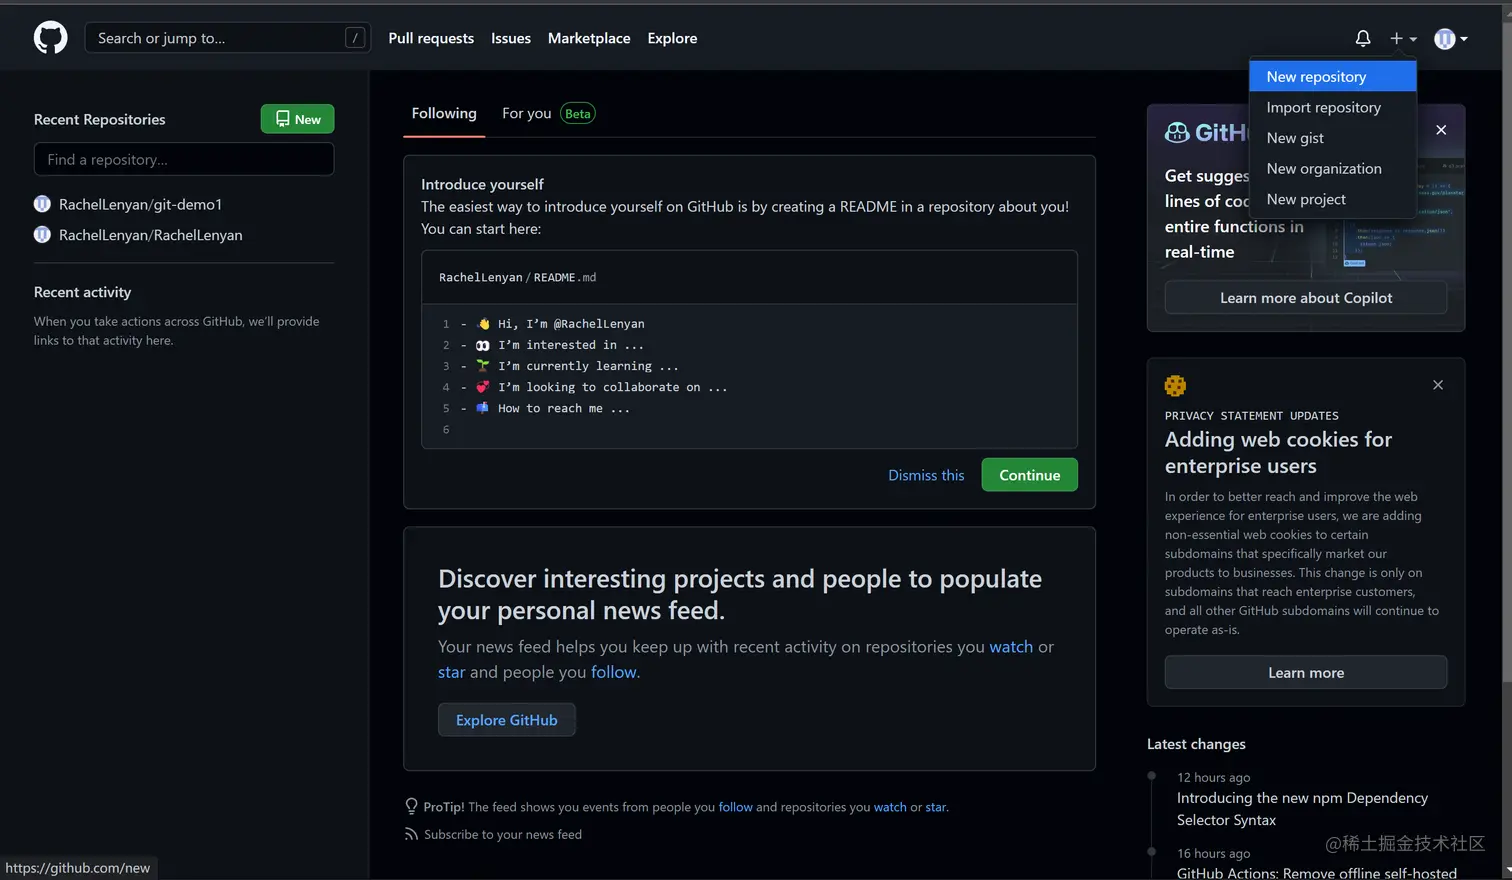Switch to the For you tab
This screenshot has height=880, width=1512.
tap(527, 113)
